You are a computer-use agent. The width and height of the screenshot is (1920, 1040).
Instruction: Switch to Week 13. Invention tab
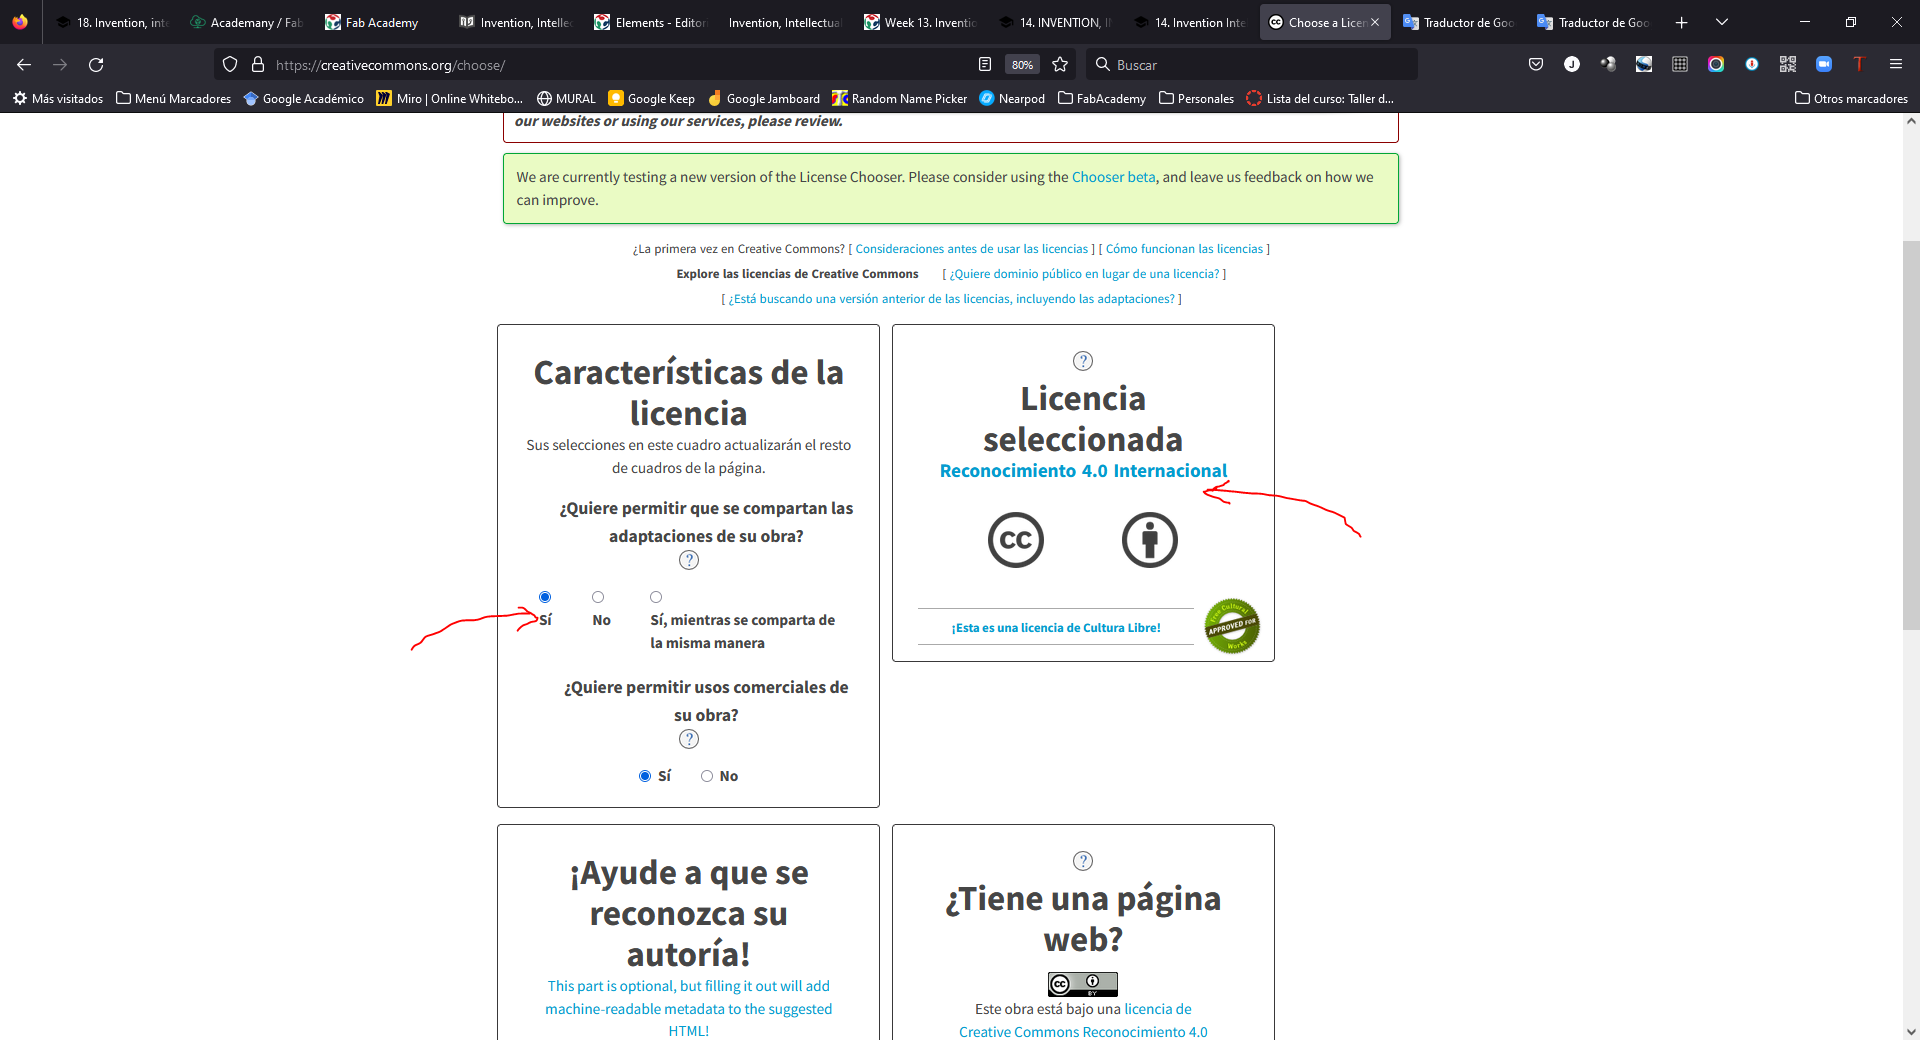point(920,22)
